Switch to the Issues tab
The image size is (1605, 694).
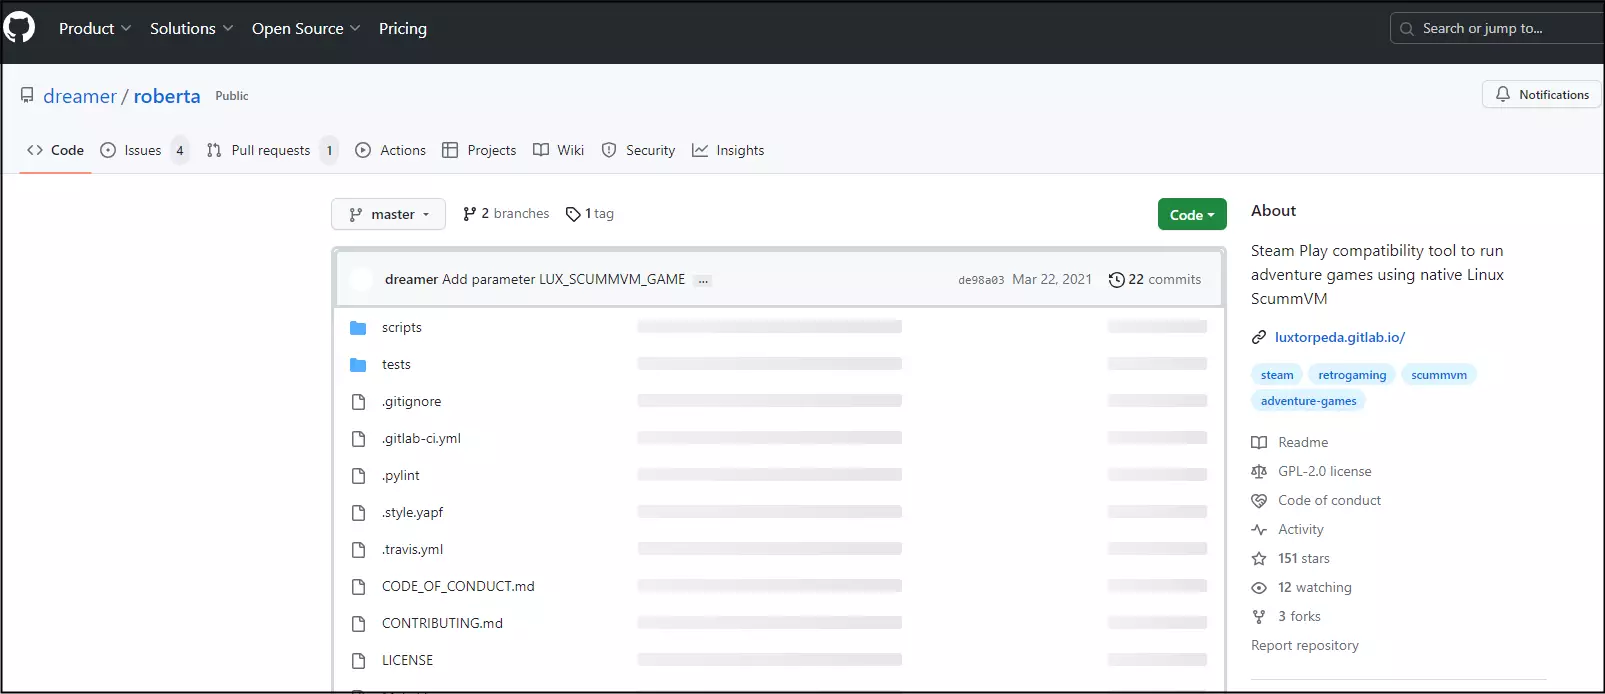[142, 150]
